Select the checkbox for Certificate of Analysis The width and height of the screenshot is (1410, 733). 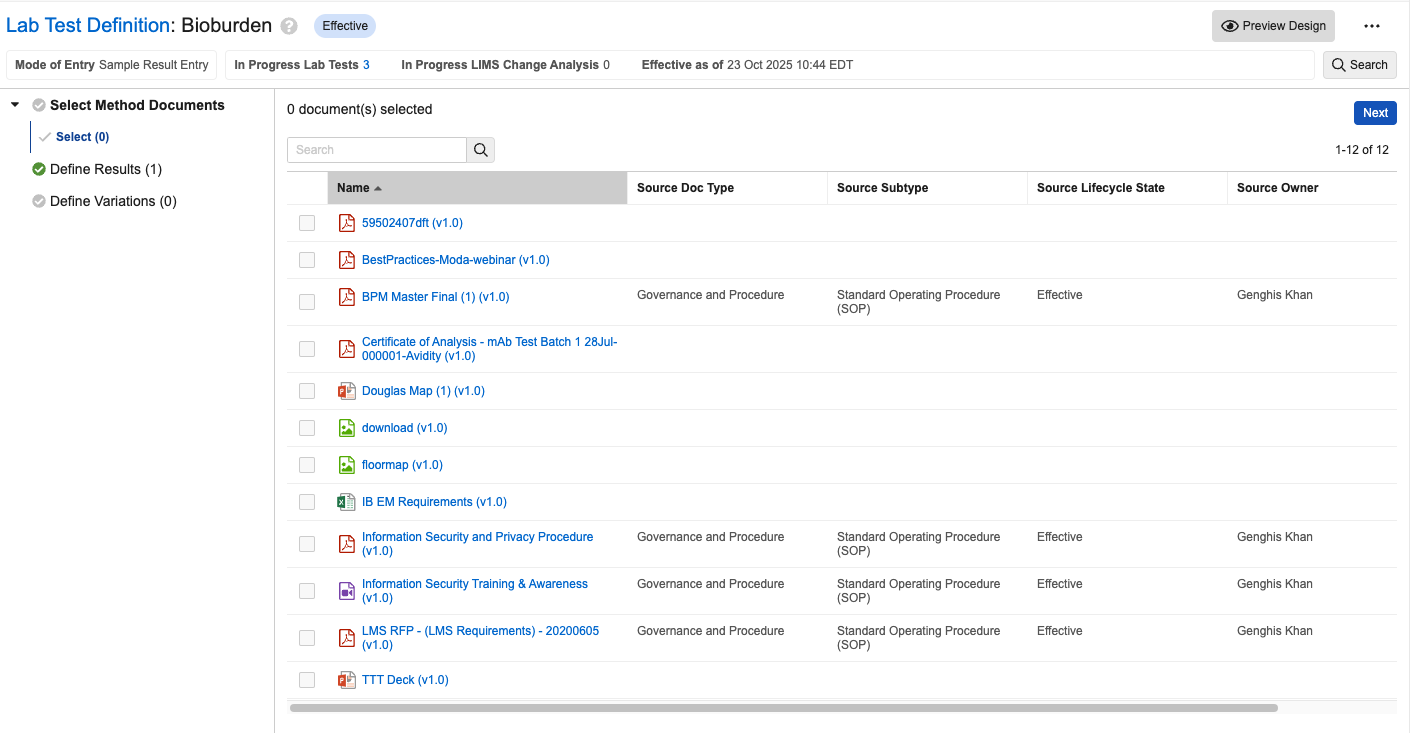(307, 349)
